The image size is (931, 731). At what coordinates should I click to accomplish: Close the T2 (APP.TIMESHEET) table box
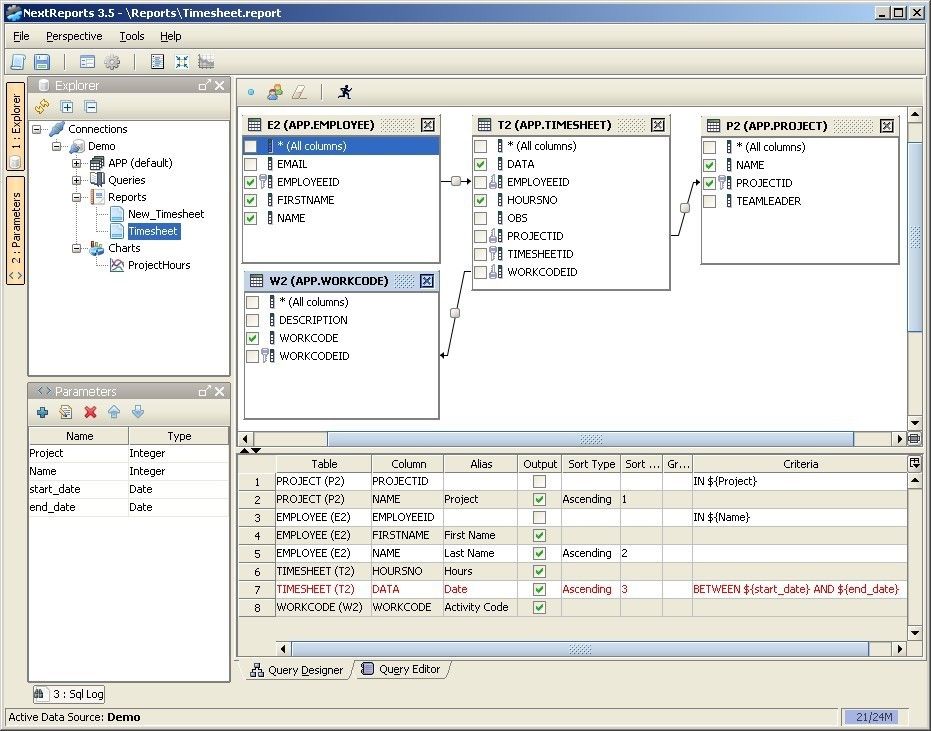(657, 125)
